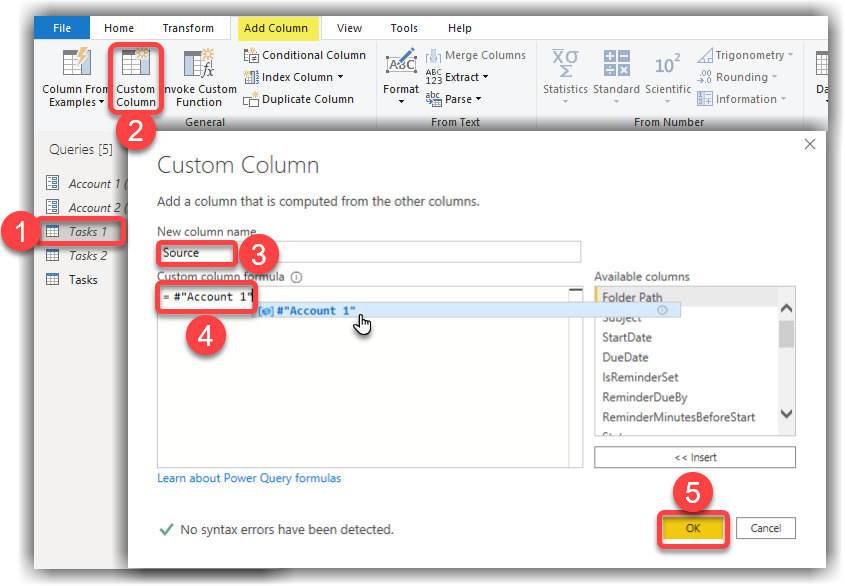Open the File tab

click(62, 28)
